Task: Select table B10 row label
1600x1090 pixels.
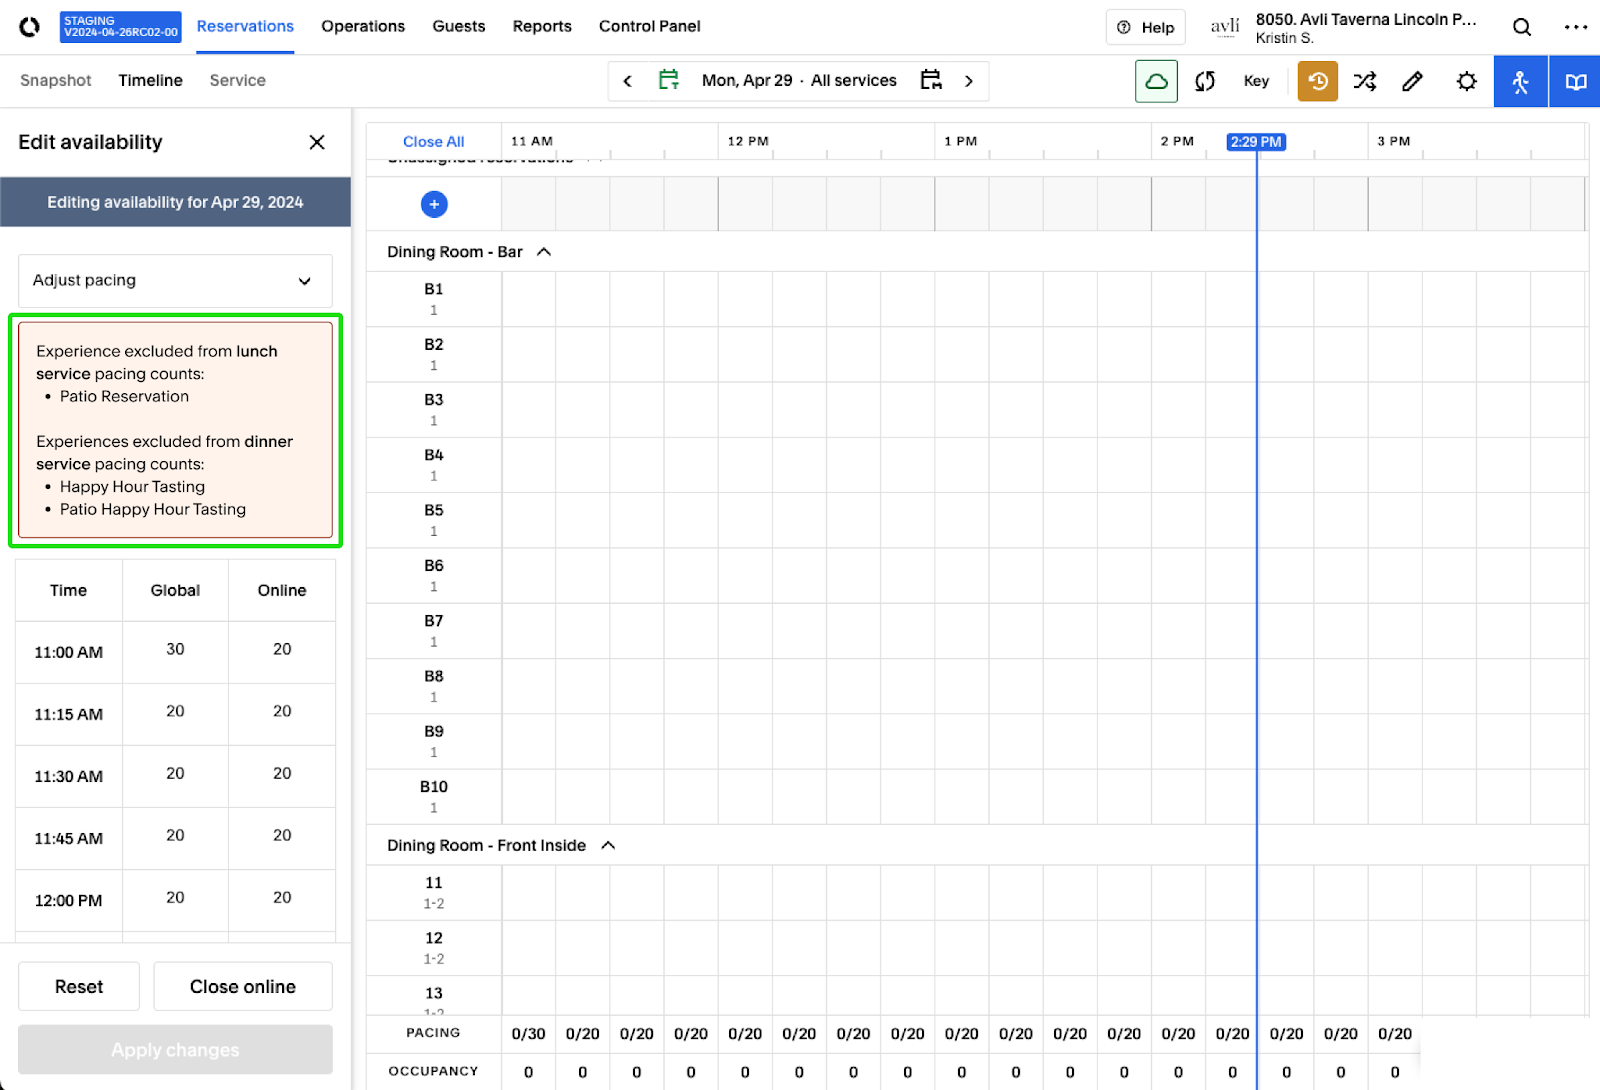Action: 433,796
